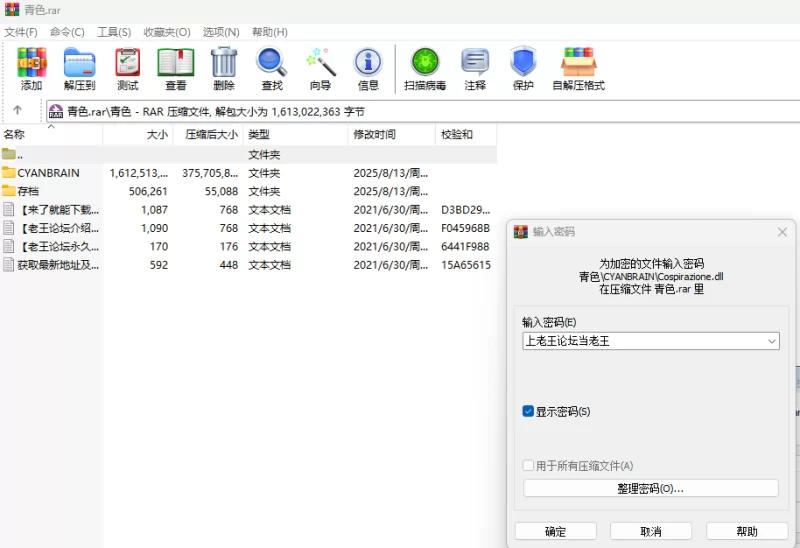
Task: Click the 测试 (Test) toolbar icon
Action: (128, 63)
